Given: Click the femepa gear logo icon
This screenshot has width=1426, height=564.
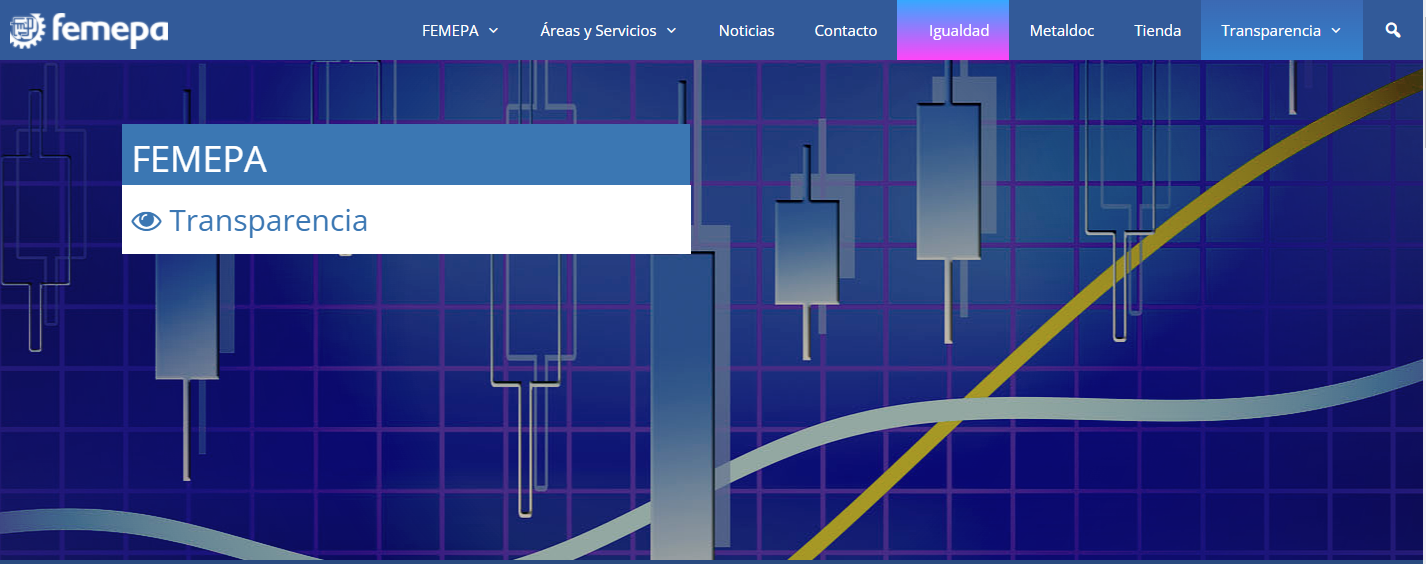Looking at the screenshot, I should pyautogui.click(x=28, y=30).
